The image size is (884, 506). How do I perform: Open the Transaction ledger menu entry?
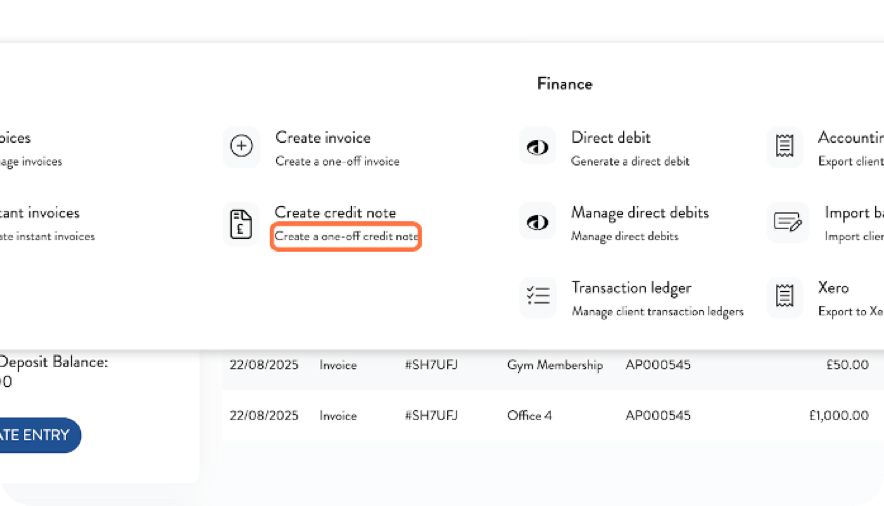click(631, 288)
